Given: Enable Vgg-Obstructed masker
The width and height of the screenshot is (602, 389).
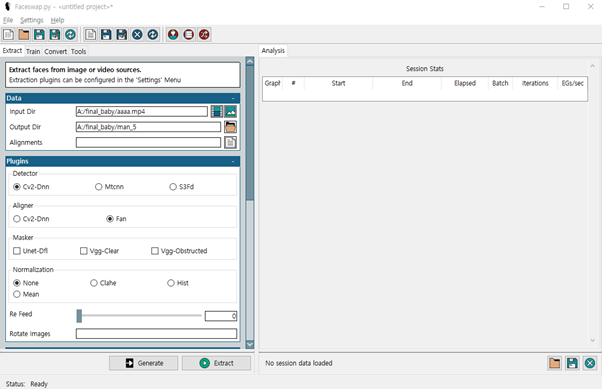Looking at the screenshot, I should [179, 251].
